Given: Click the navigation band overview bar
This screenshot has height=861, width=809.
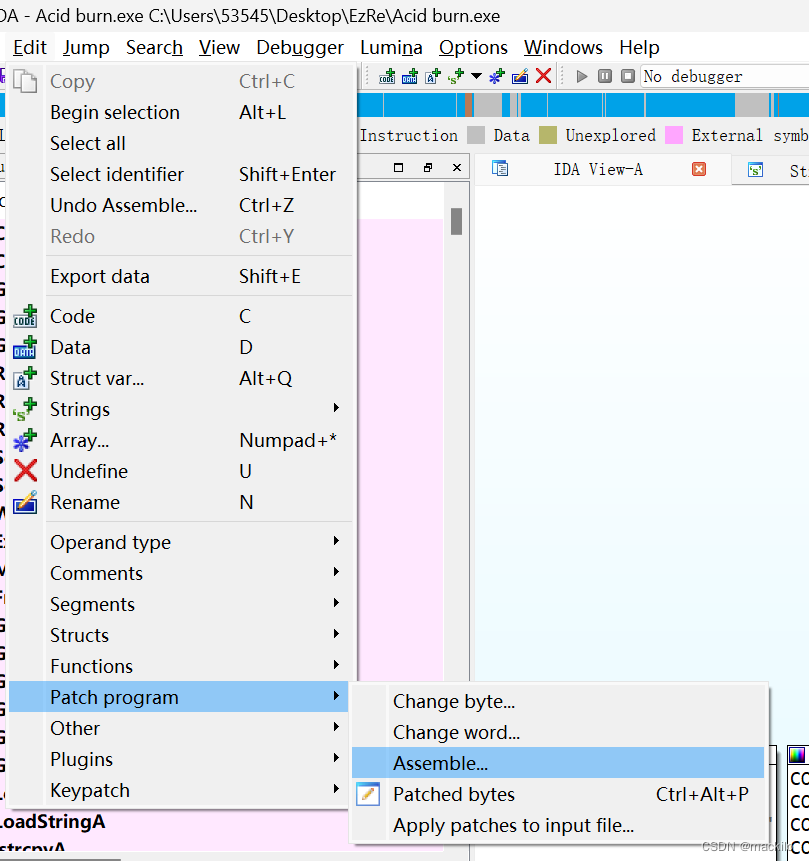Looking at the screenshot, I should (x=583, y=105).
